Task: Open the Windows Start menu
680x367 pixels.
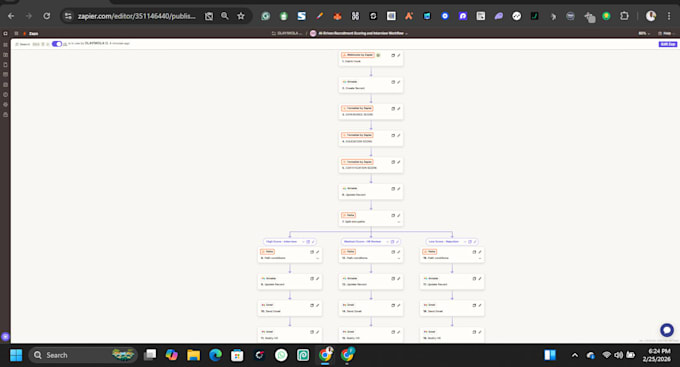Action: [x=16, y=355]
